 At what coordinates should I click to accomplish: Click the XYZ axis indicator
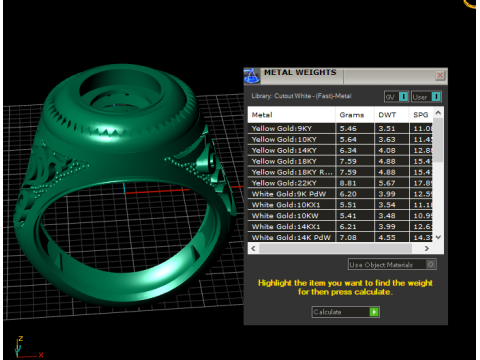(x=28, y=347)
